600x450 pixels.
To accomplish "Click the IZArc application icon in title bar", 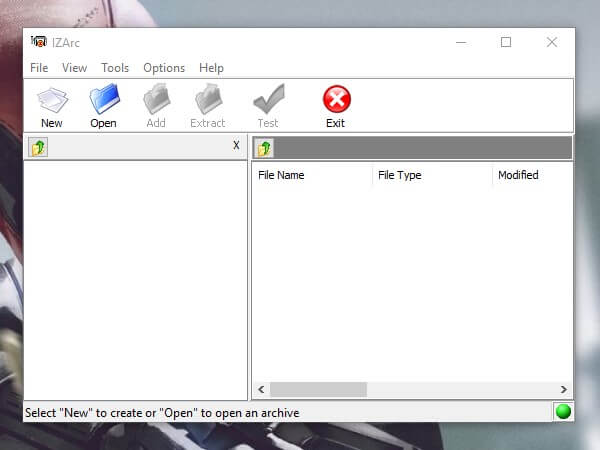I will click(x=39, y=42).
